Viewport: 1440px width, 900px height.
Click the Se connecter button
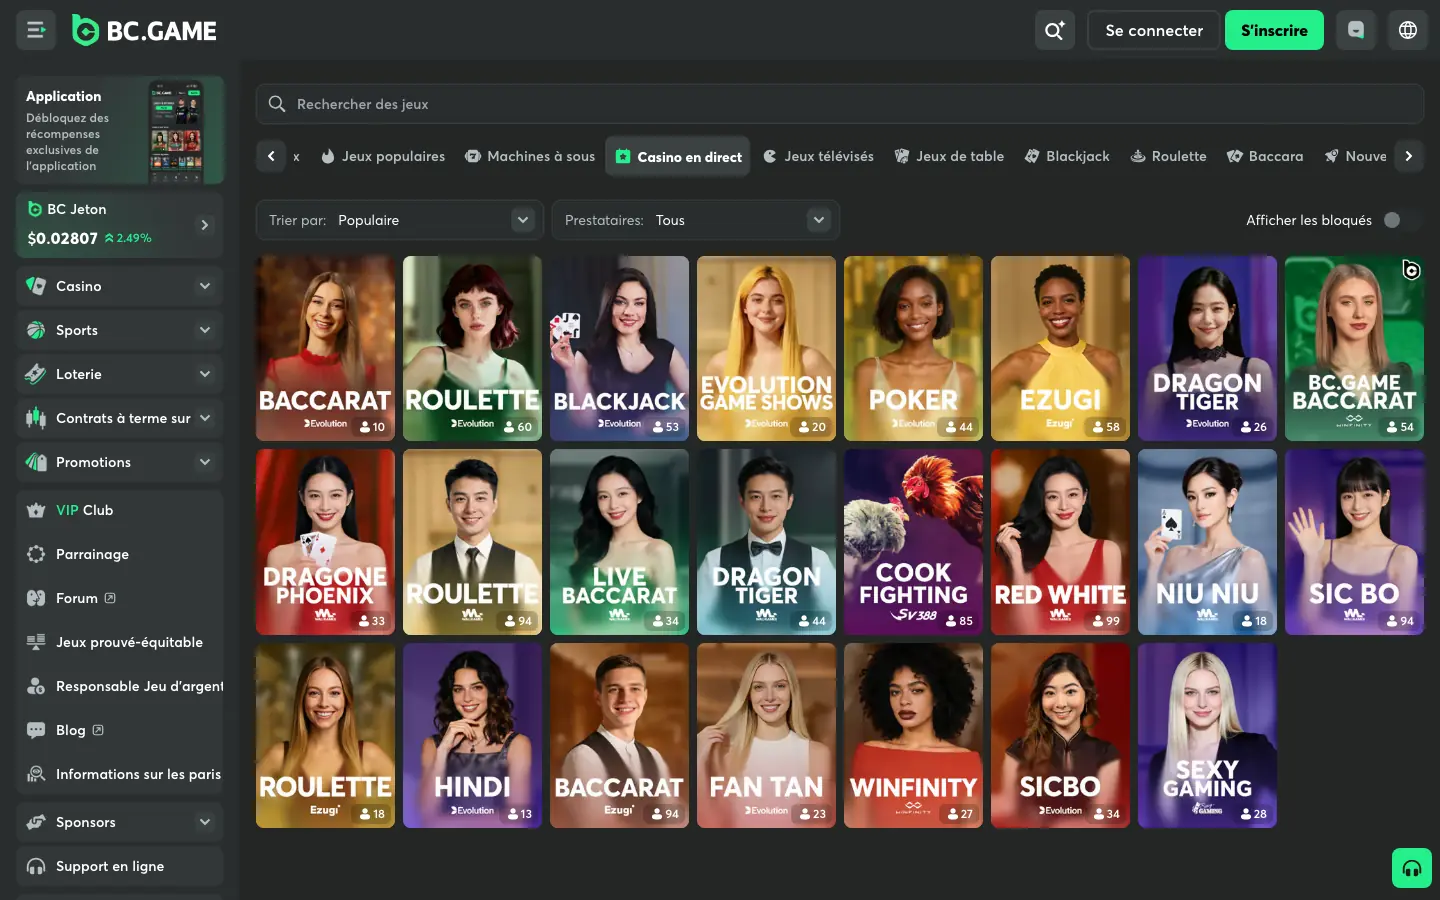click(1154, 30)
